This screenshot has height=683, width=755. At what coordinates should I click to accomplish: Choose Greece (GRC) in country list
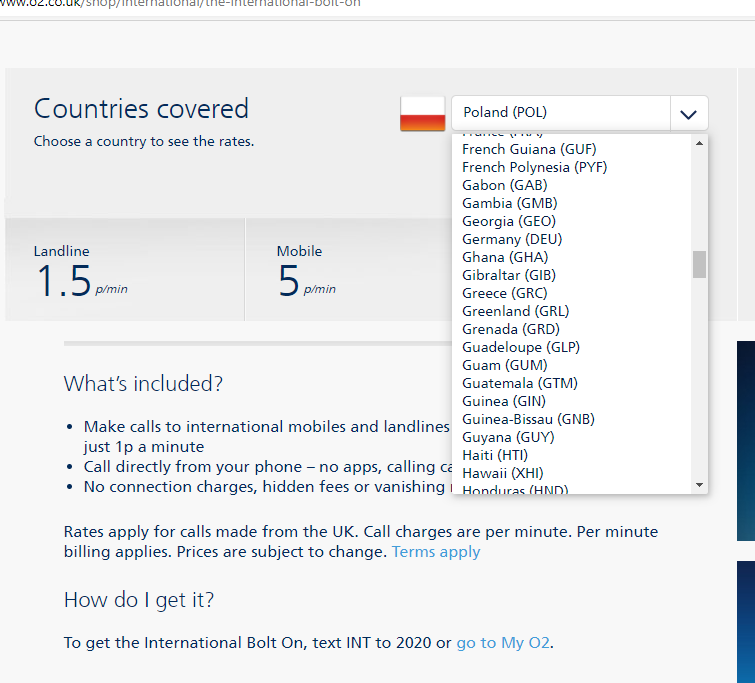(x=504, y=293)
